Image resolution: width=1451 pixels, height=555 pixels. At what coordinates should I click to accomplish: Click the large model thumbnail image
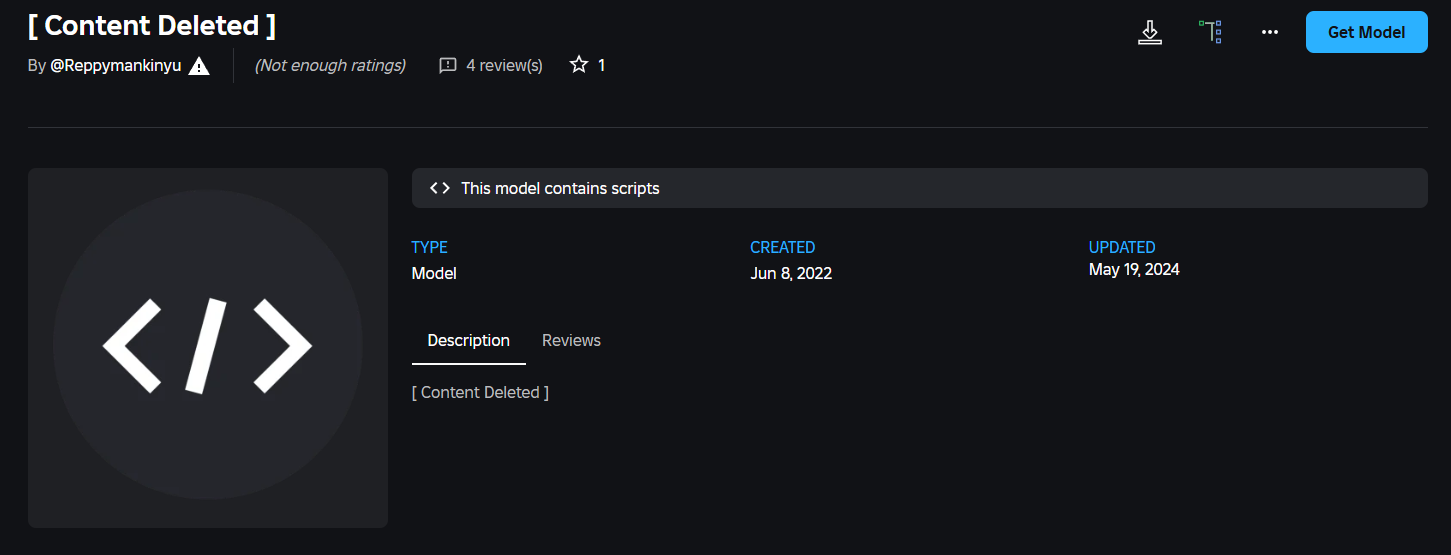[208, 347]
